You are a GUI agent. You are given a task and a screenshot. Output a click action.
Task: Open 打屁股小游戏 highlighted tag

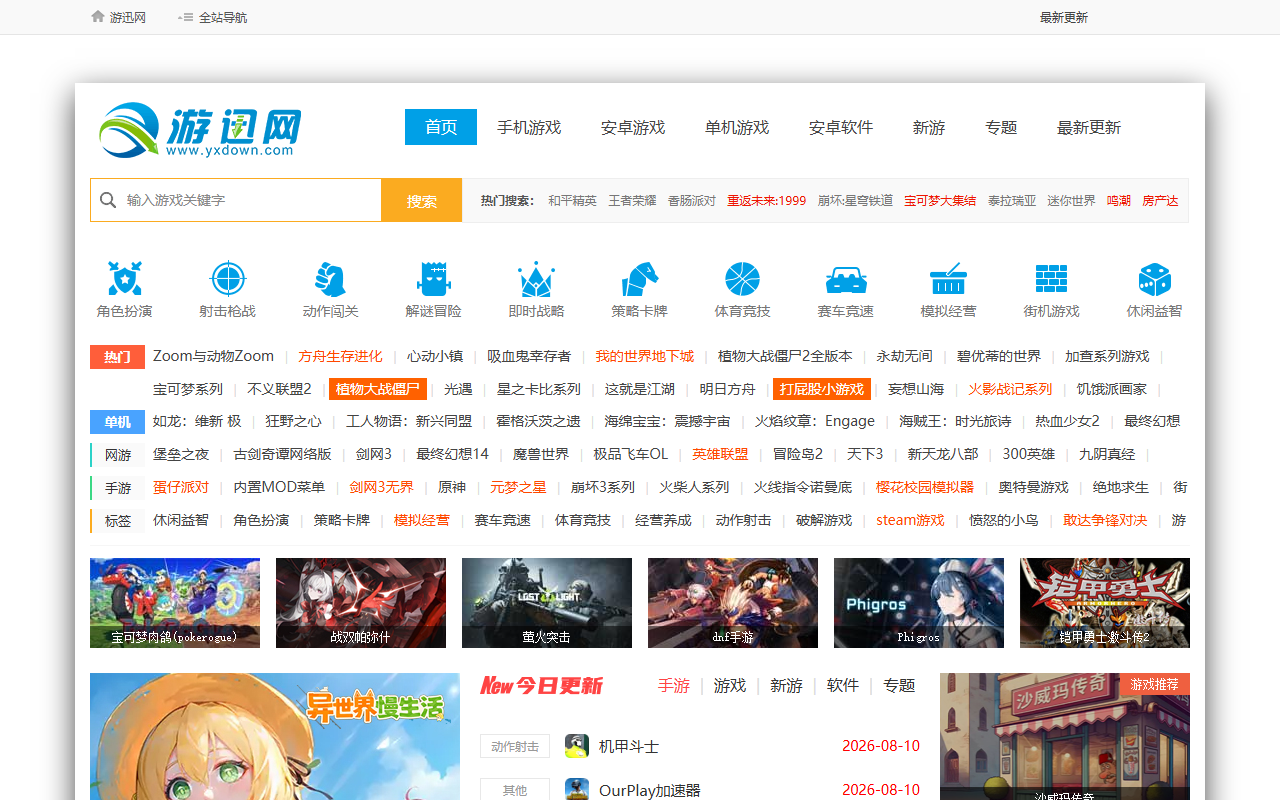822,389
